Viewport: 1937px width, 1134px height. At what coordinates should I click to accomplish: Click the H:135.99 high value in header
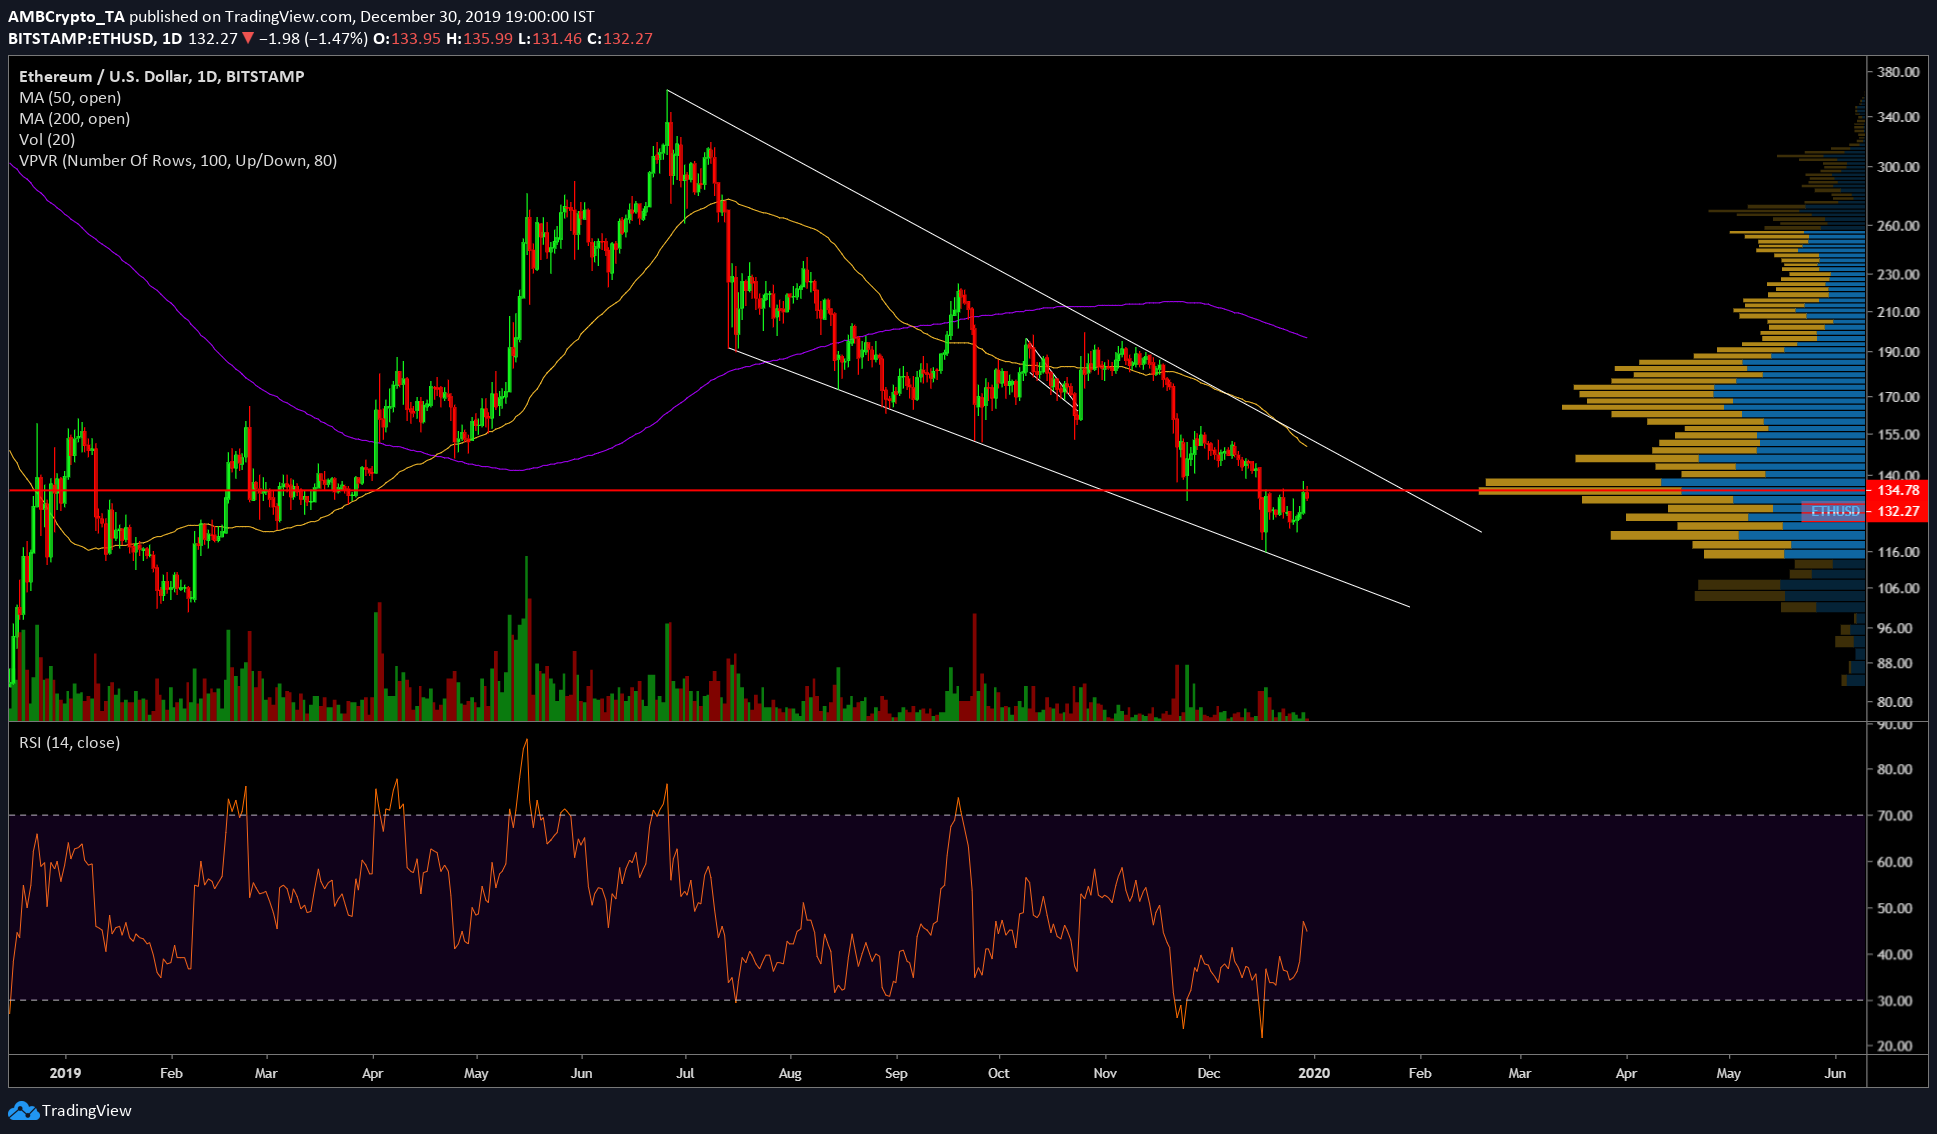point(479,38)
